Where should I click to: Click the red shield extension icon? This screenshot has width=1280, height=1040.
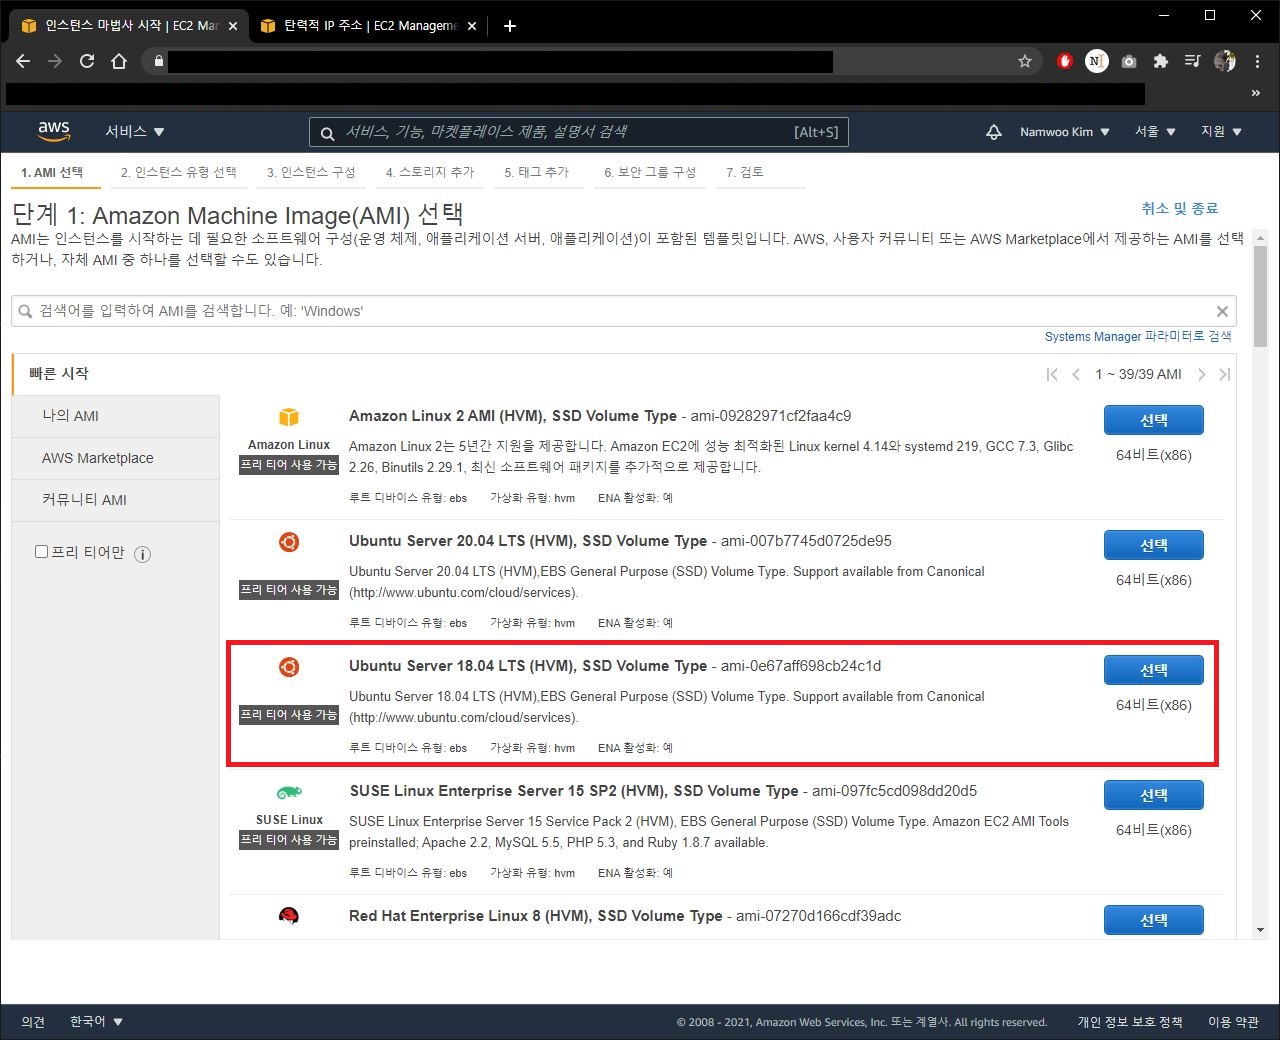(x=1065, y=61)
